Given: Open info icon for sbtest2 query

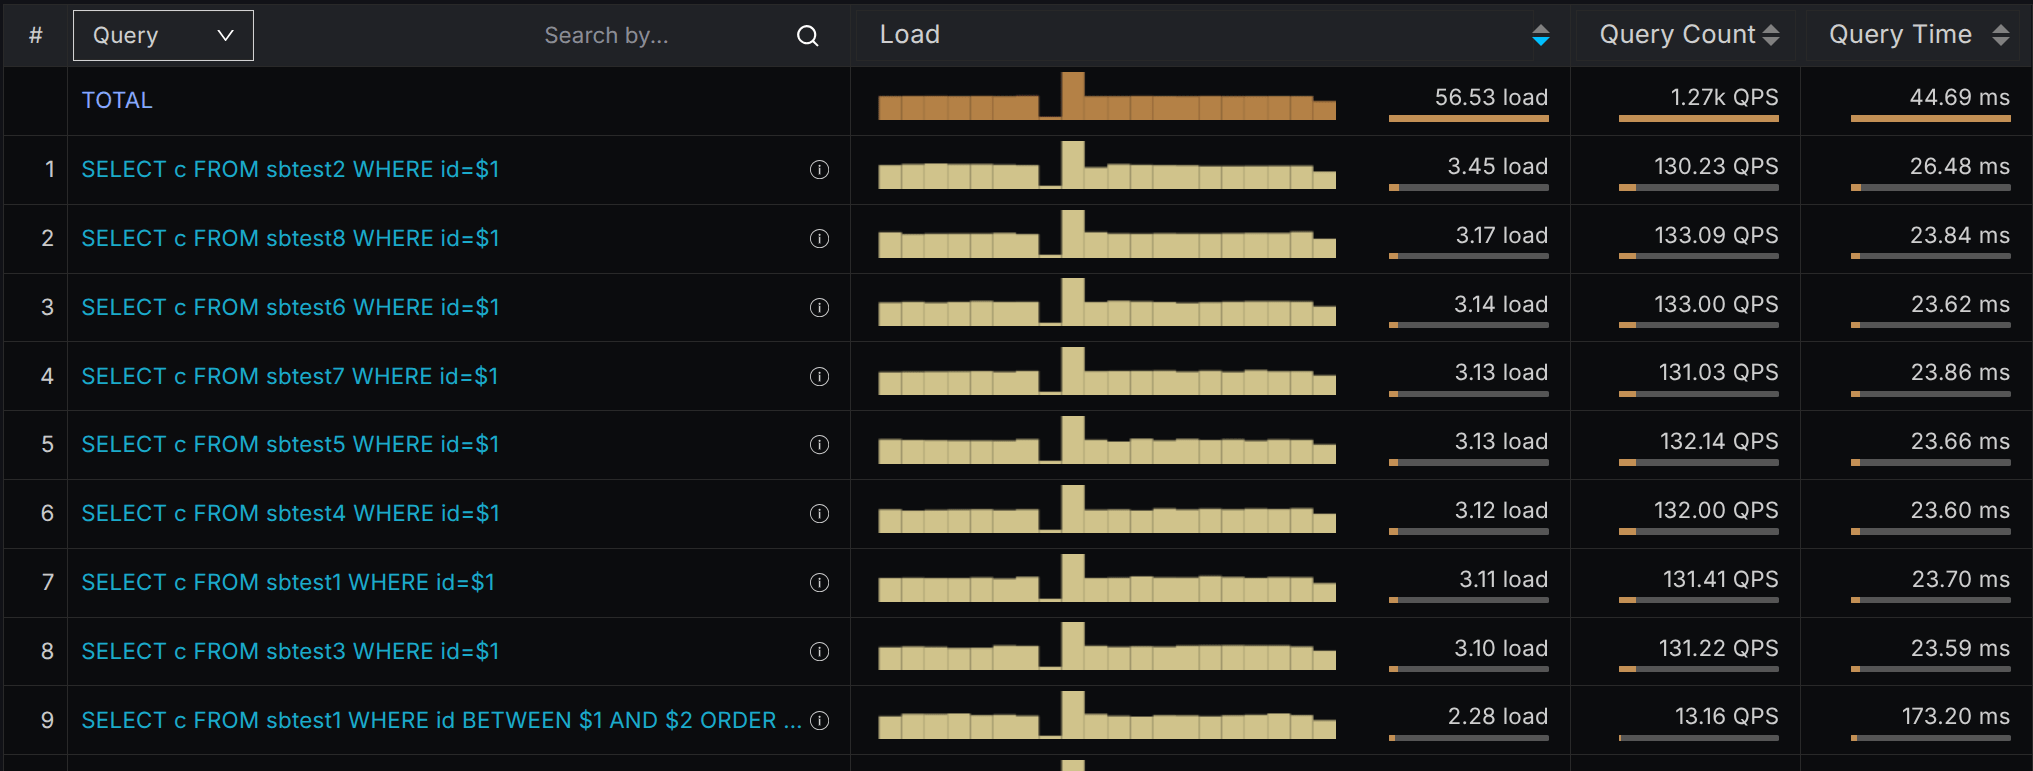Looking at the screenshot, I should click(x=819, y=170).
